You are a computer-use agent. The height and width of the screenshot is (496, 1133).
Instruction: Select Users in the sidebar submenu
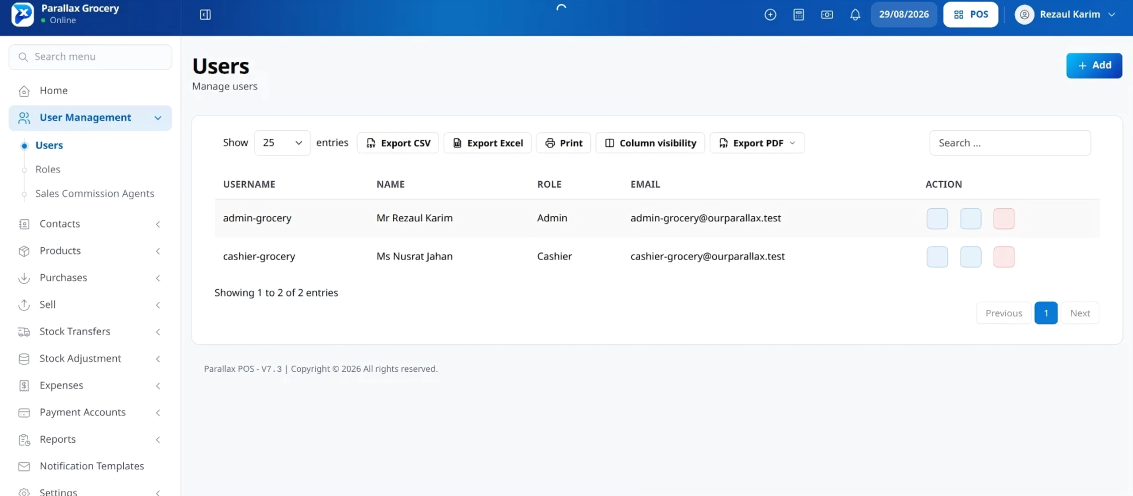pos(49,145)
